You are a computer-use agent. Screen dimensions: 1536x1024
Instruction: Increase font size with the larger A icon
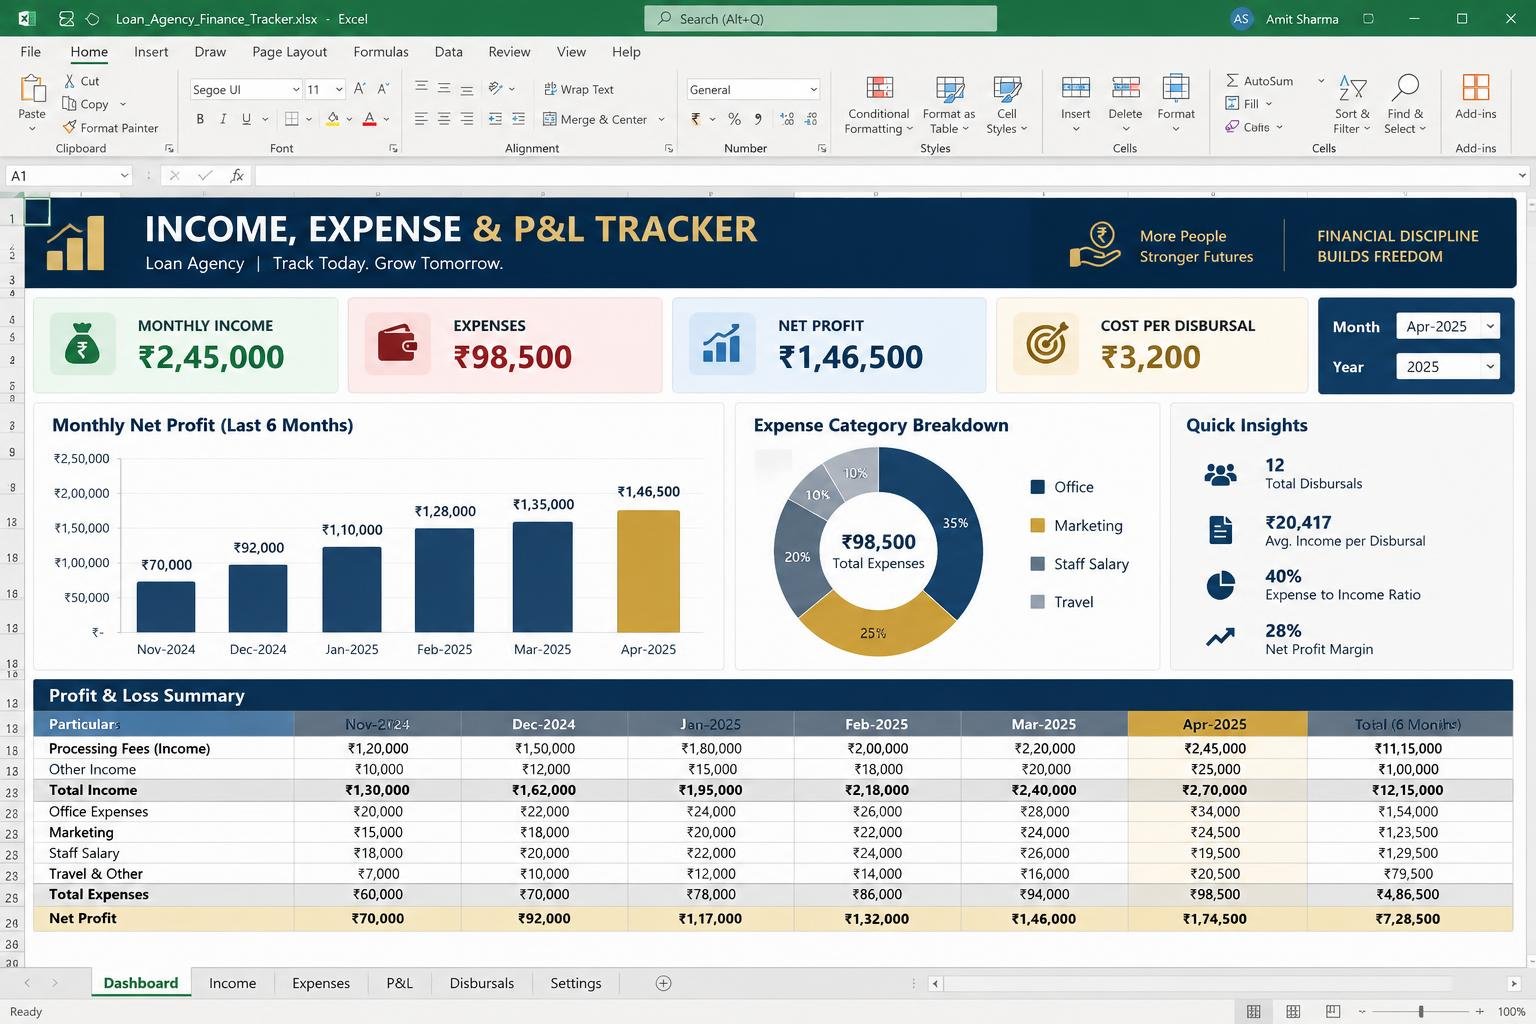(360, 89)
